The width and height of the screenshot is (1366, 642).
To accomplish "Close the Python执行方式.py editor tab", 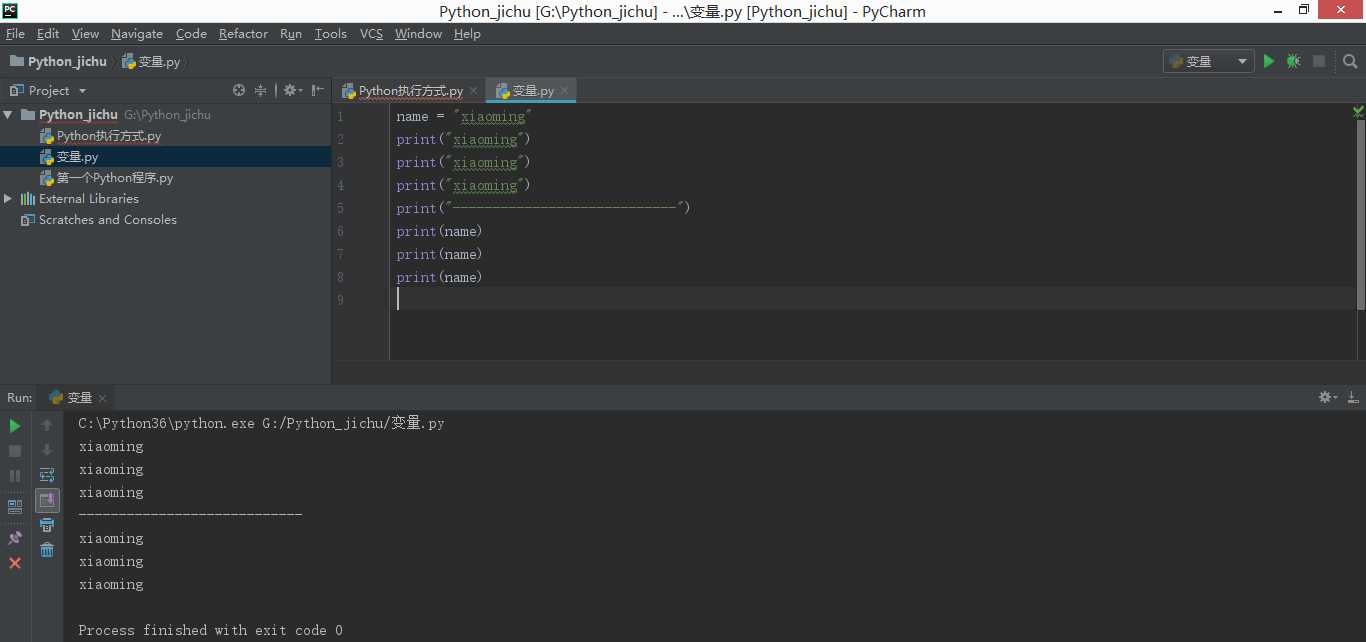I will [x=473, y=91].
